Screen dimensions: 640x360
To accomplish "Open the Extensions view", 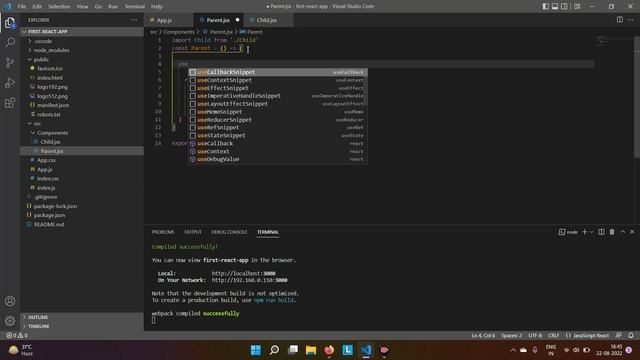I will pos(10,102).
